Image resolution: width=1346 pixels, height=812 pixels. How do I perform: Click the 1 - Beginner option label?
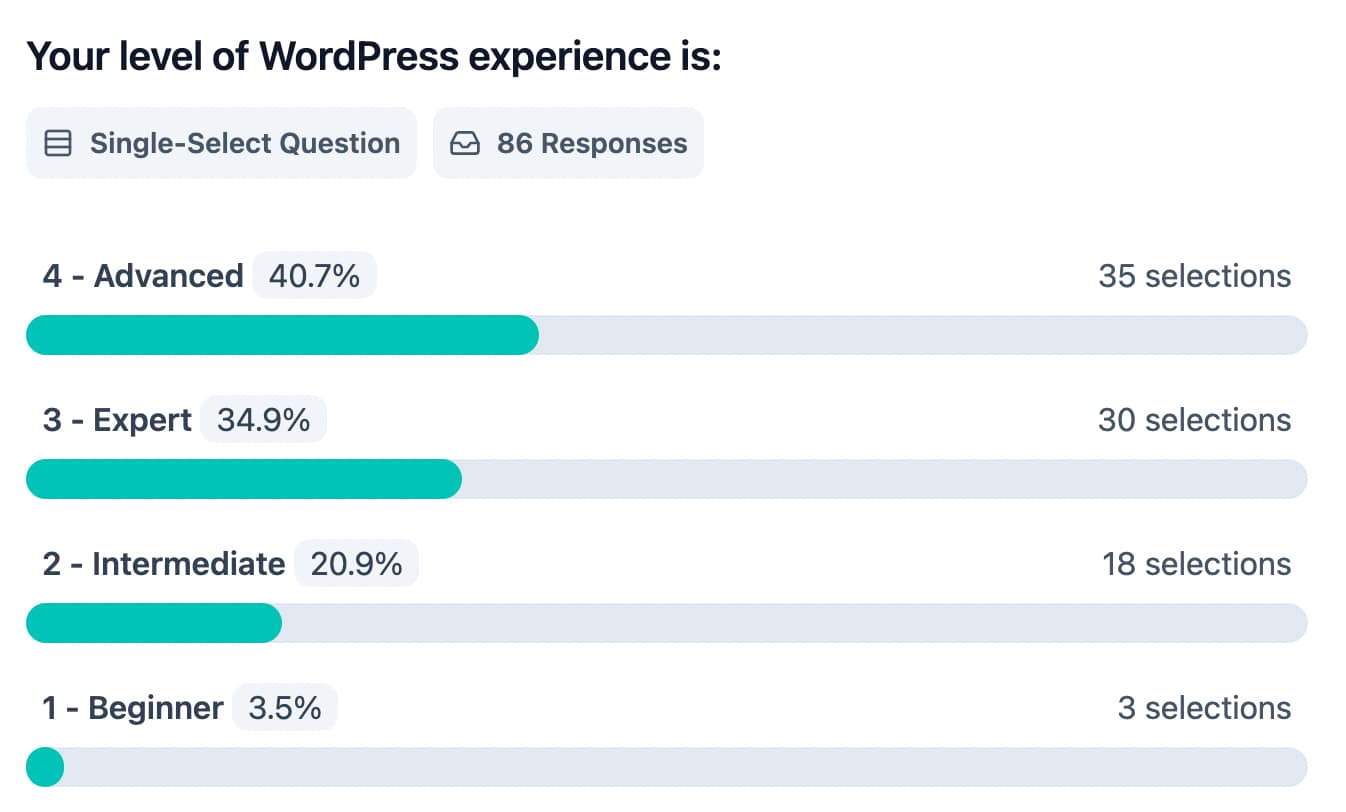tap(133, 708)
